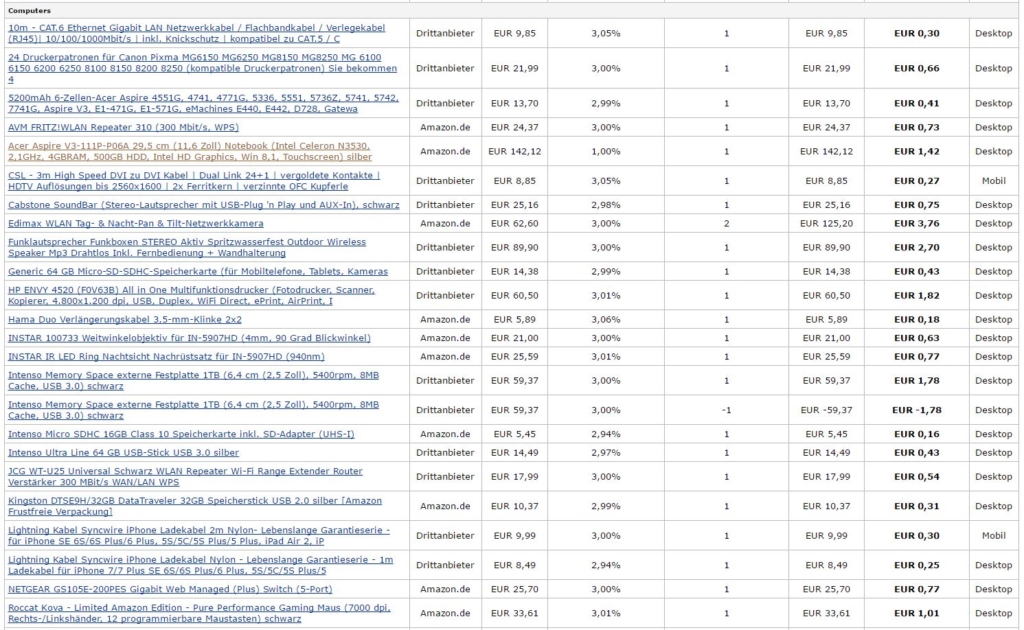The height and width of the screenshot is (630, 1024).
Task: Select EUR 0,25 earnings for Lightning 1m cable
Action: (916, 565)
